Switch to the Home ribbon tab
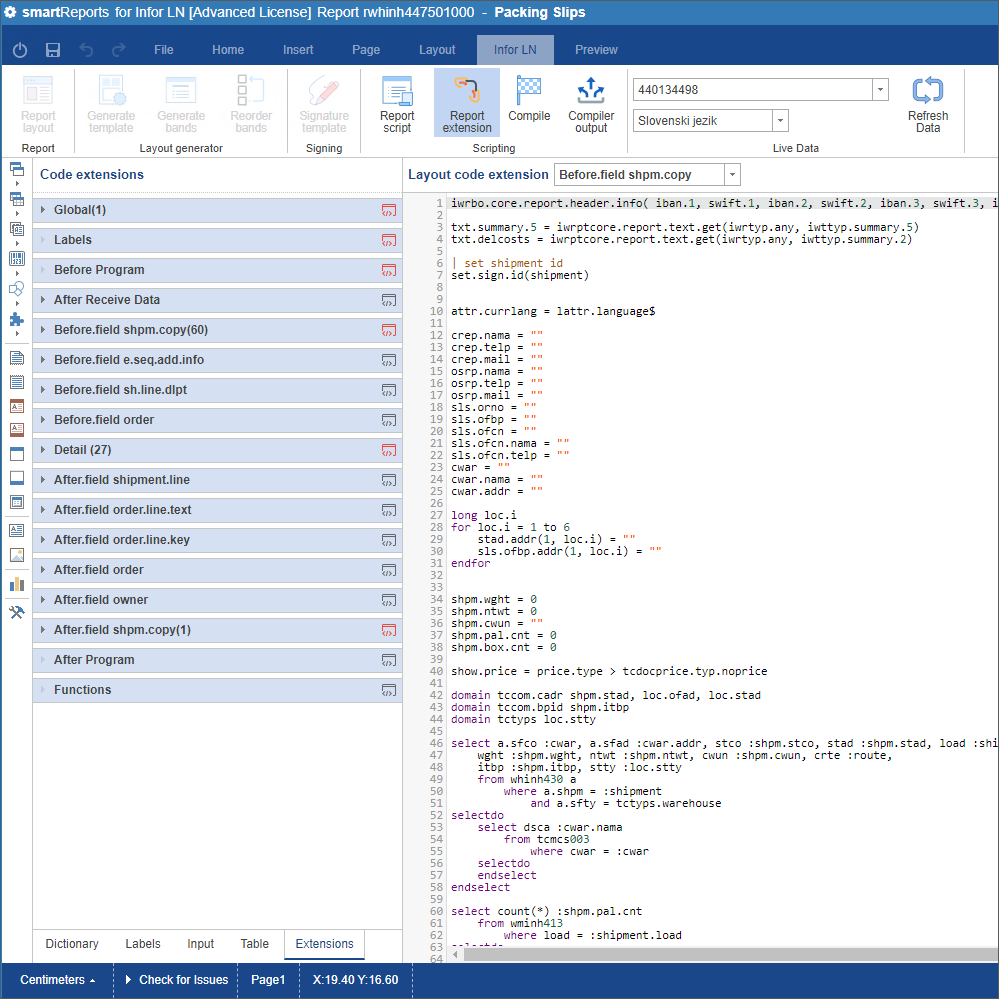 point(228,50)
